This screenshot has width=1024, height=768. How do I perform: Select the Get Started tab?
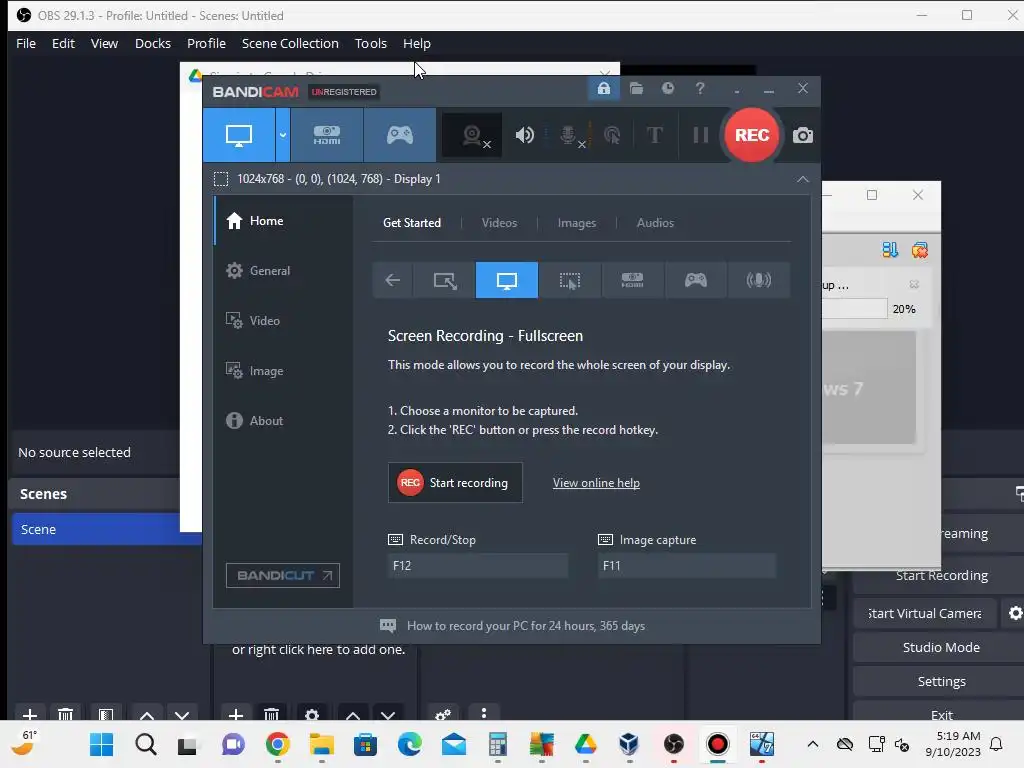click(411, 223)
